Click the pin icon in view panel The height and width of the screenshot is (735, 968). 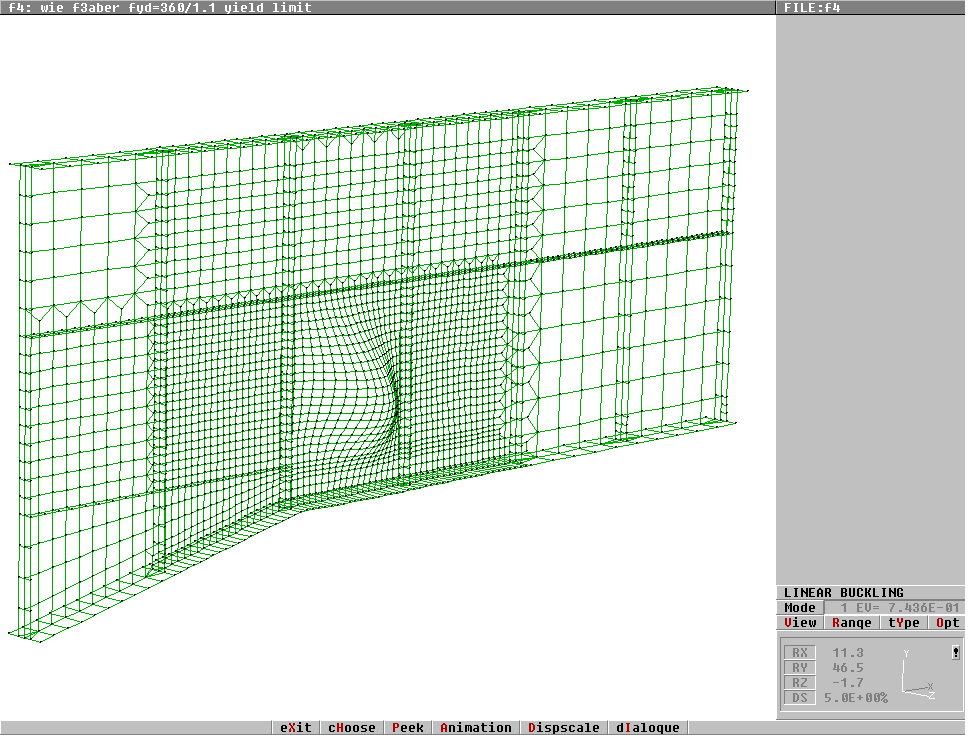956,653
